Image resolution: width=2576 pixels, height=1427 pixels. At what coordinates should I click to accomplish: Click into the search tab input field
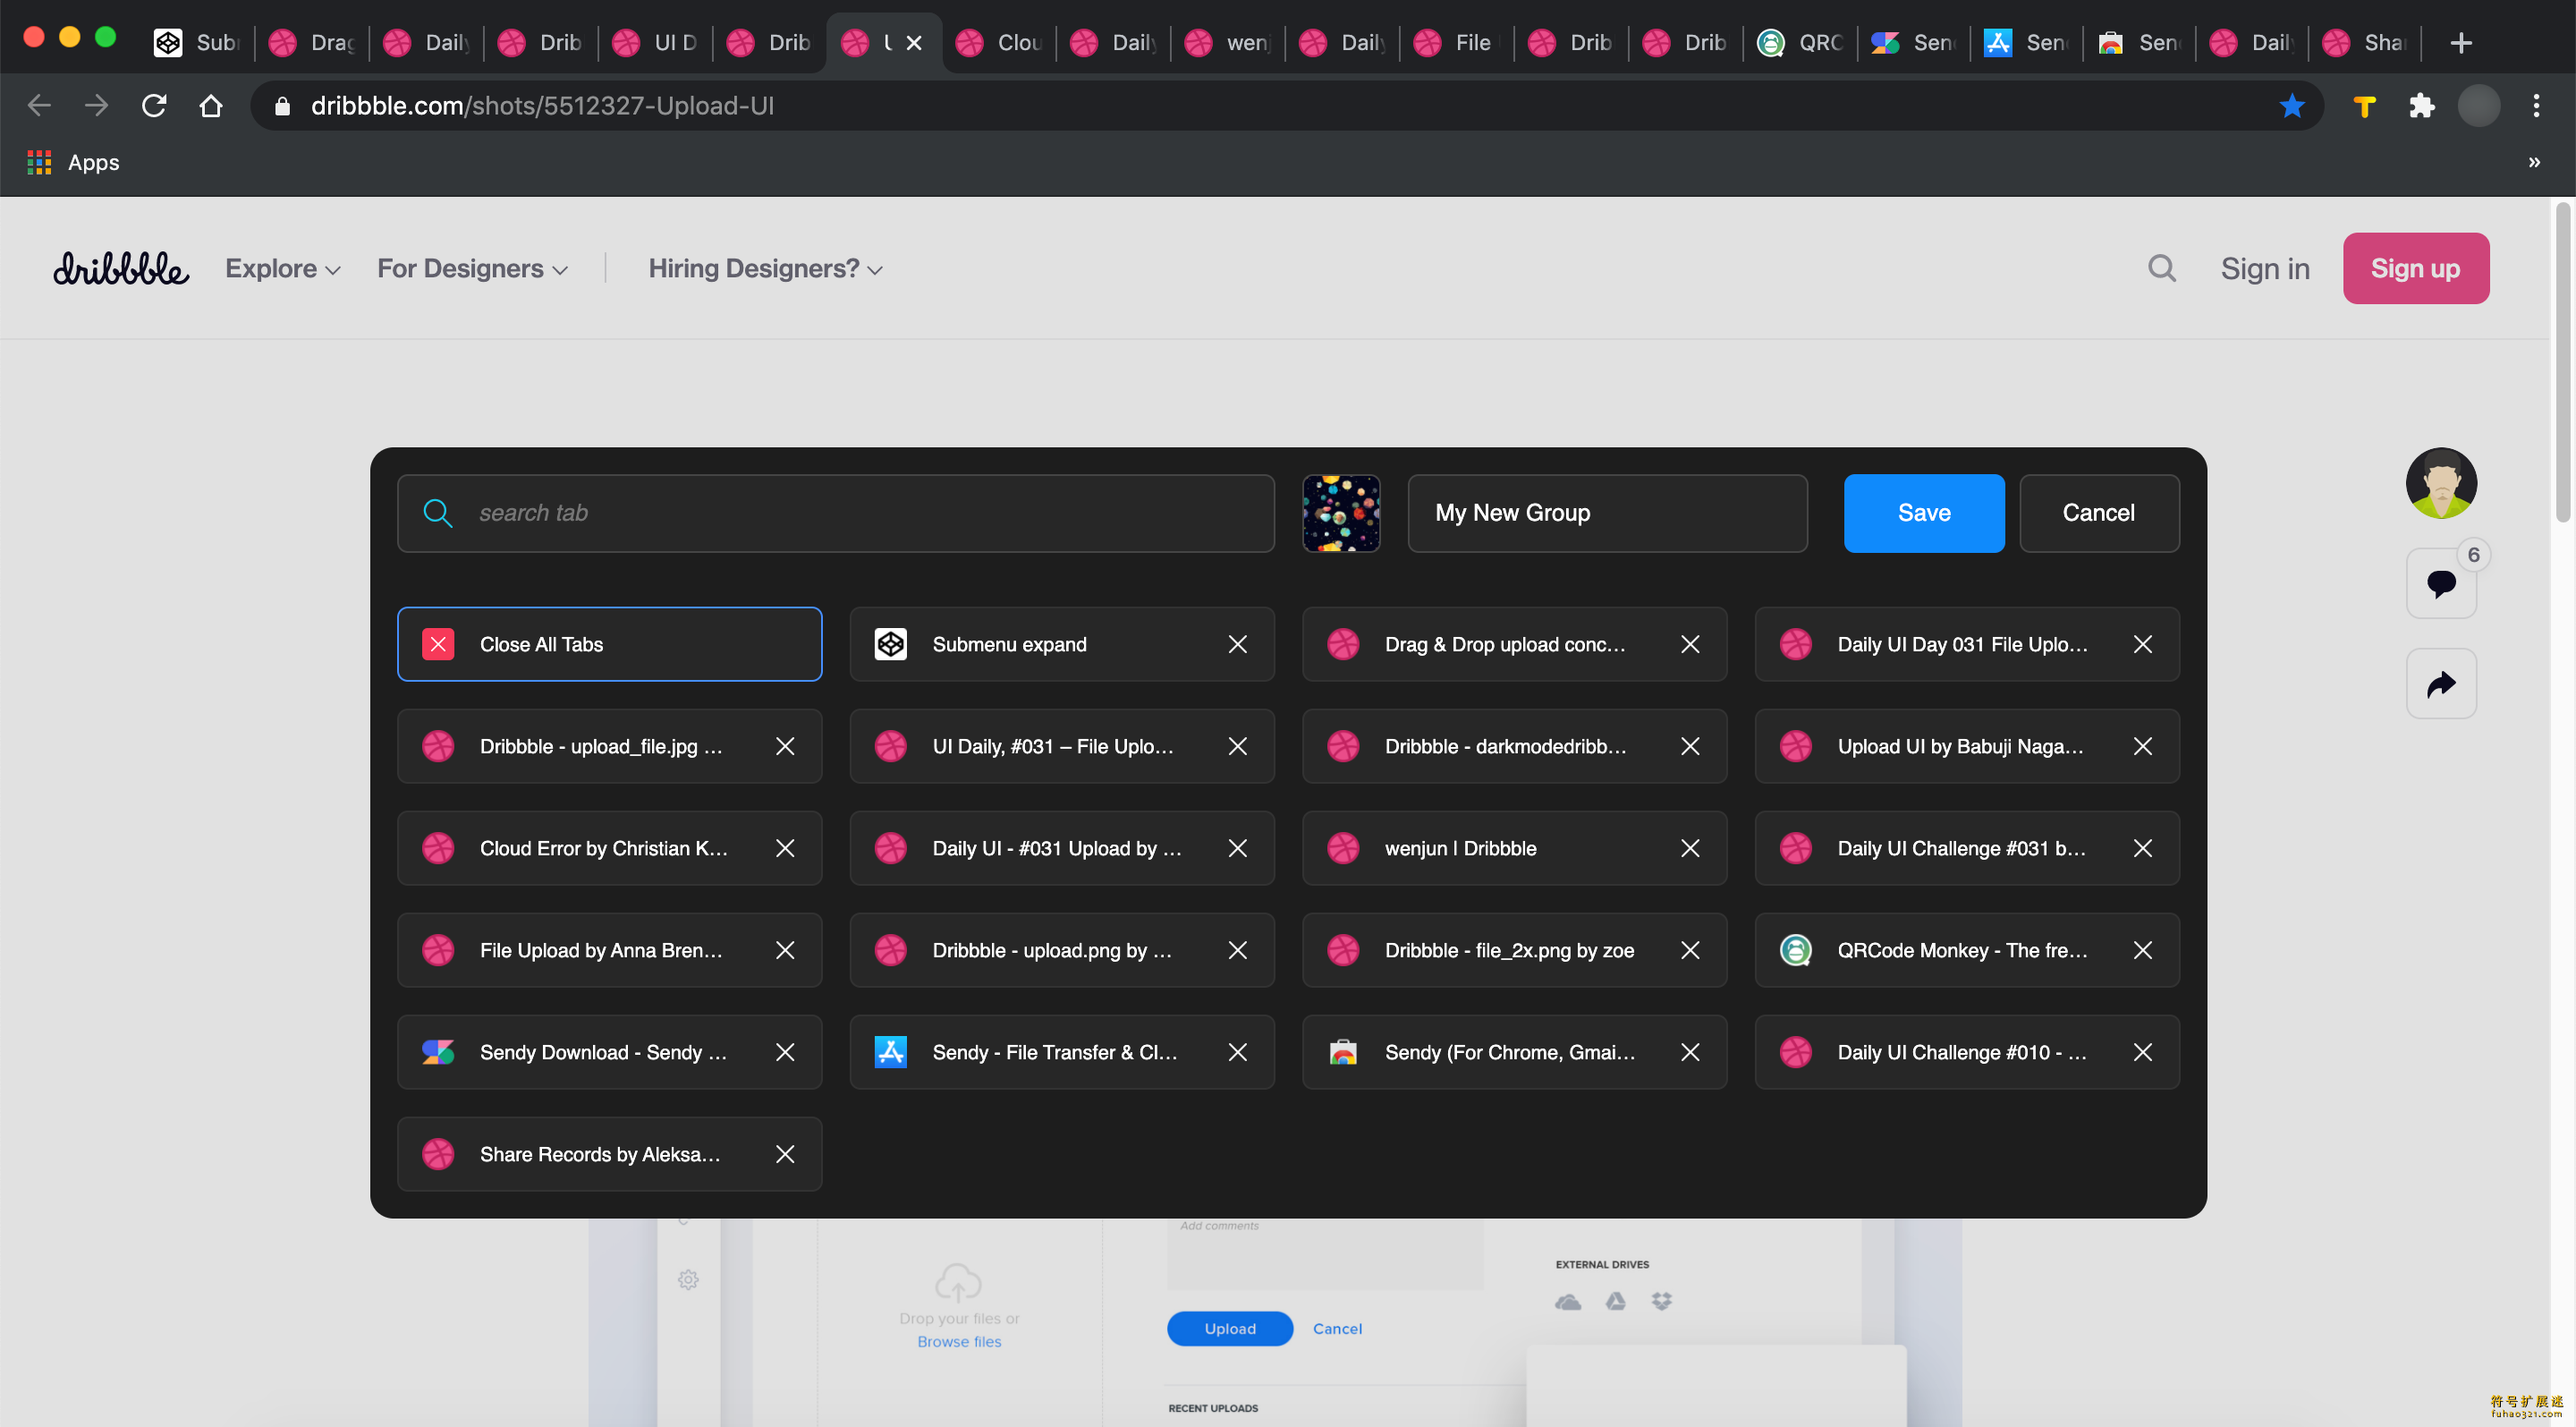point(835,513)
